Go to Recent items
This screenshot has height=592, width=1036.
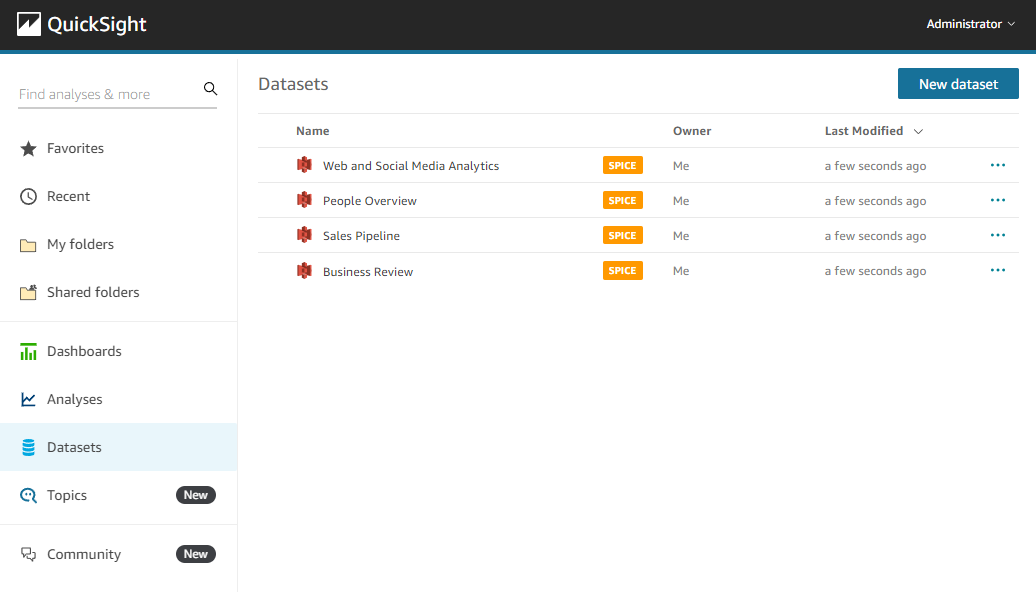click(x=68, y=196)
